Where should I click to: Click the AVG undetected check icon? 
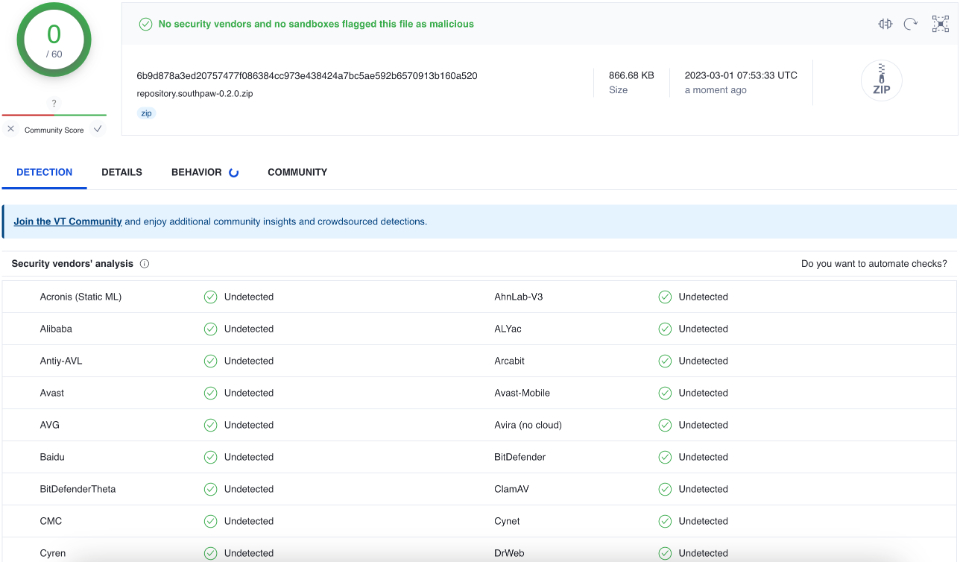point(211,425)
